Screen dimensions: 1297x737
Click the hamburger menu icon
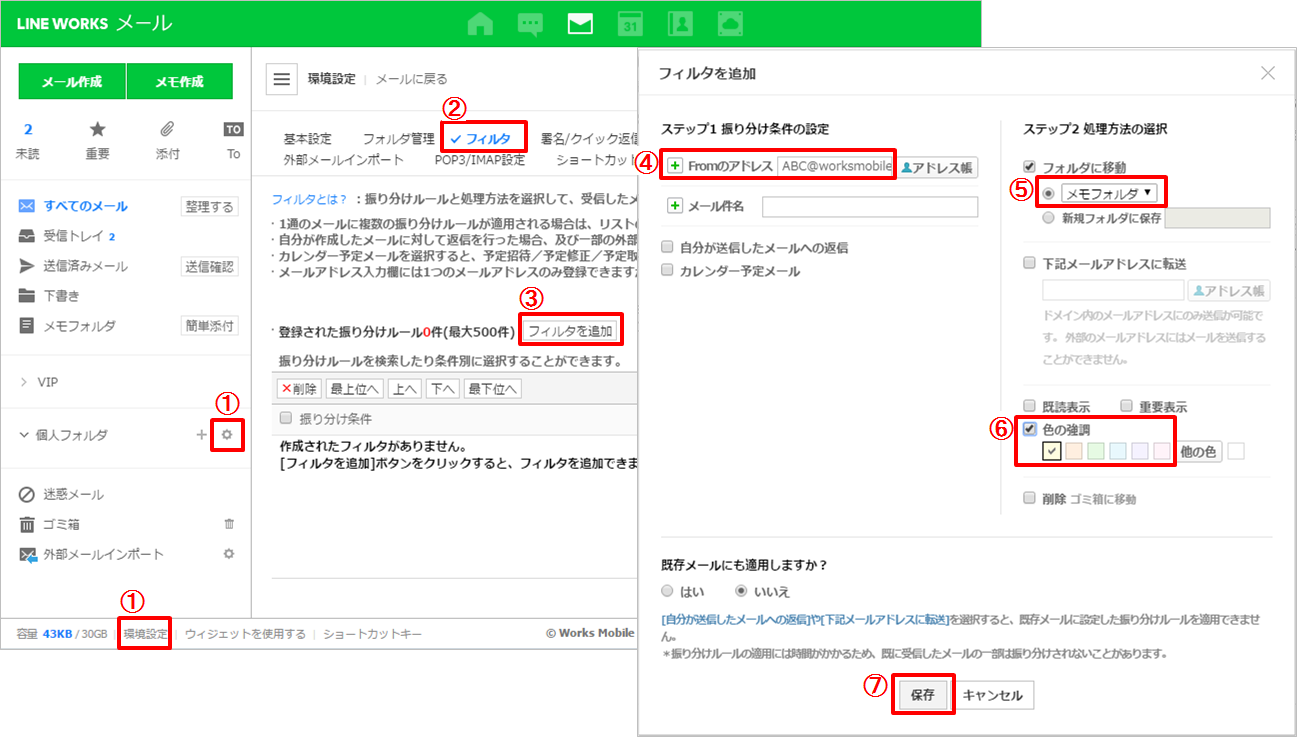pos(283,79)
